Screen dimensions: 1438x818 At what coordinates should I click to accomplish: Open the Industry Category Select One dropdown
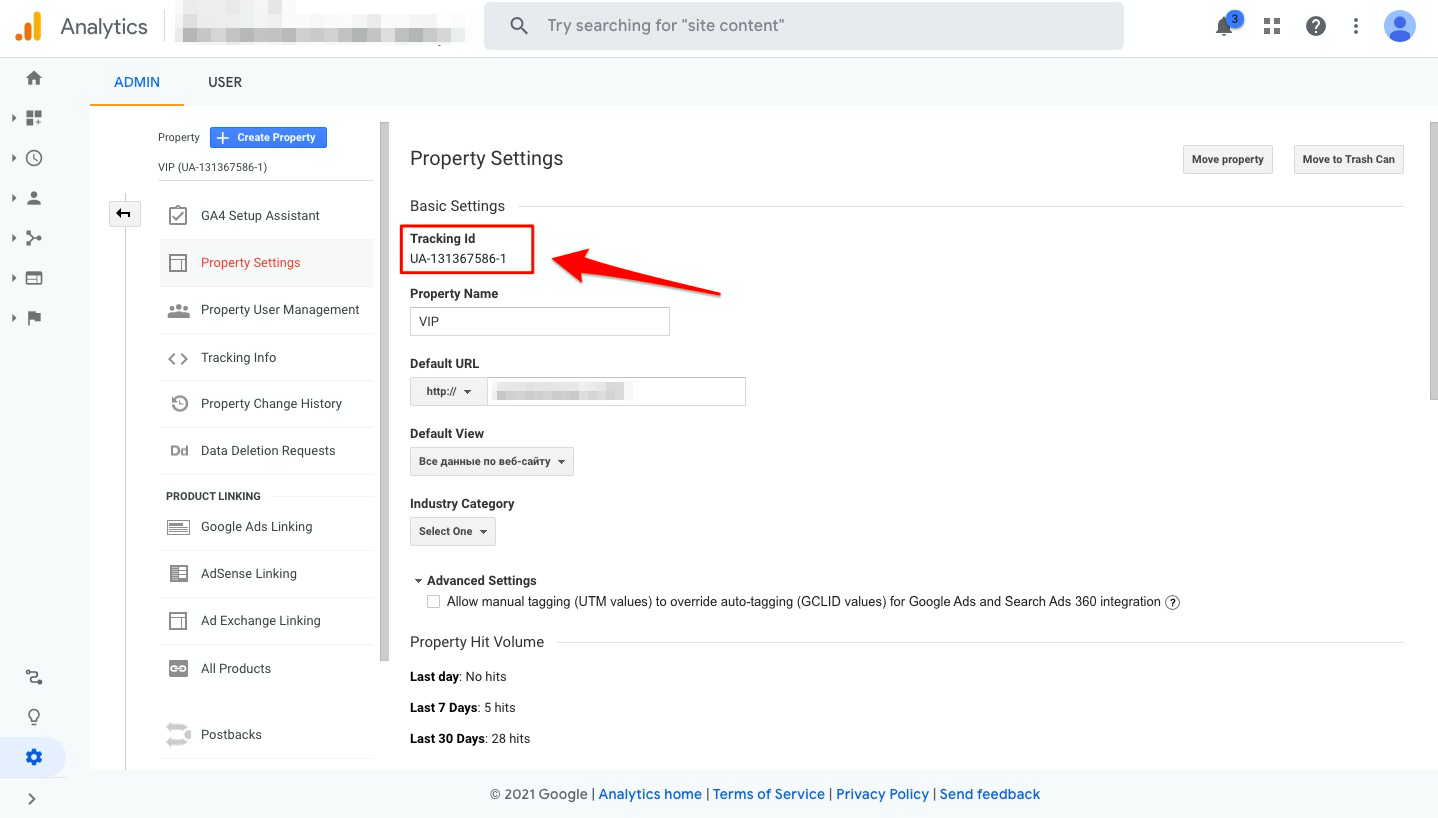click(x=453, y=531)
